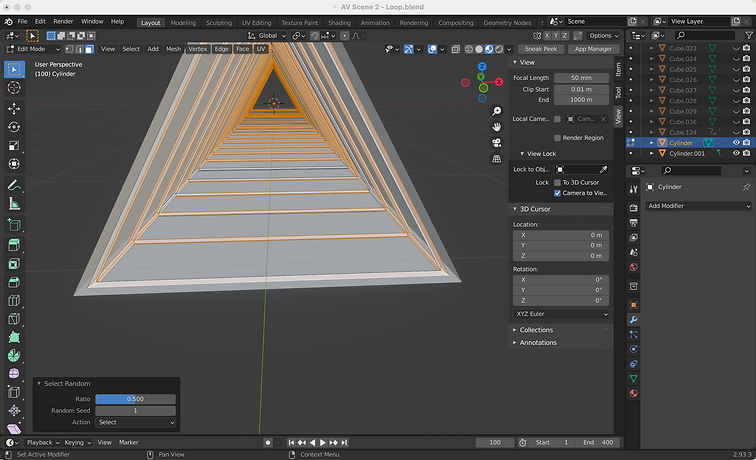Switch to face select mode
756x460 pixels.
89,49
